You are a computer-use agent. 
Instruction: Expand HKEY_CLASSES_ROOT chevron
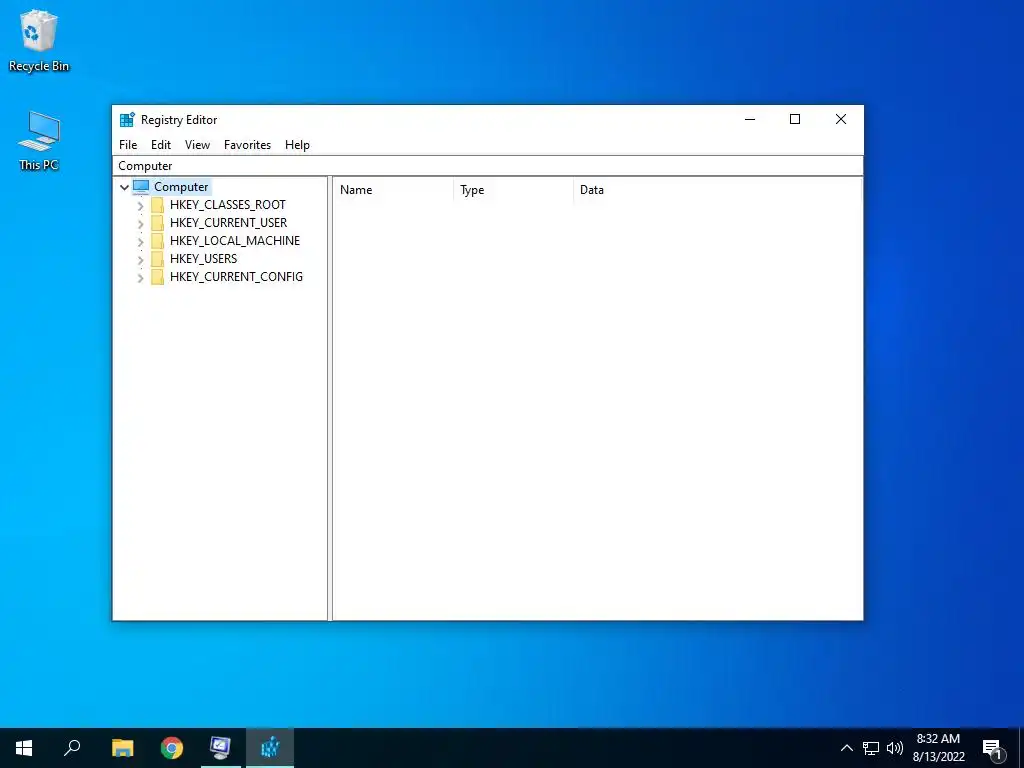pyautogui.click(x=140, y=206)
